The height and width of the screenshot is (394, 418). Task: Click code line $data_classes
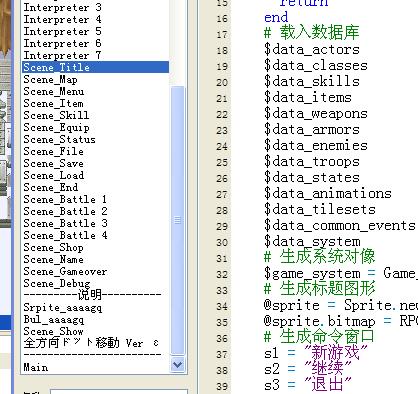pyautogui.click(x=316, y=66)
